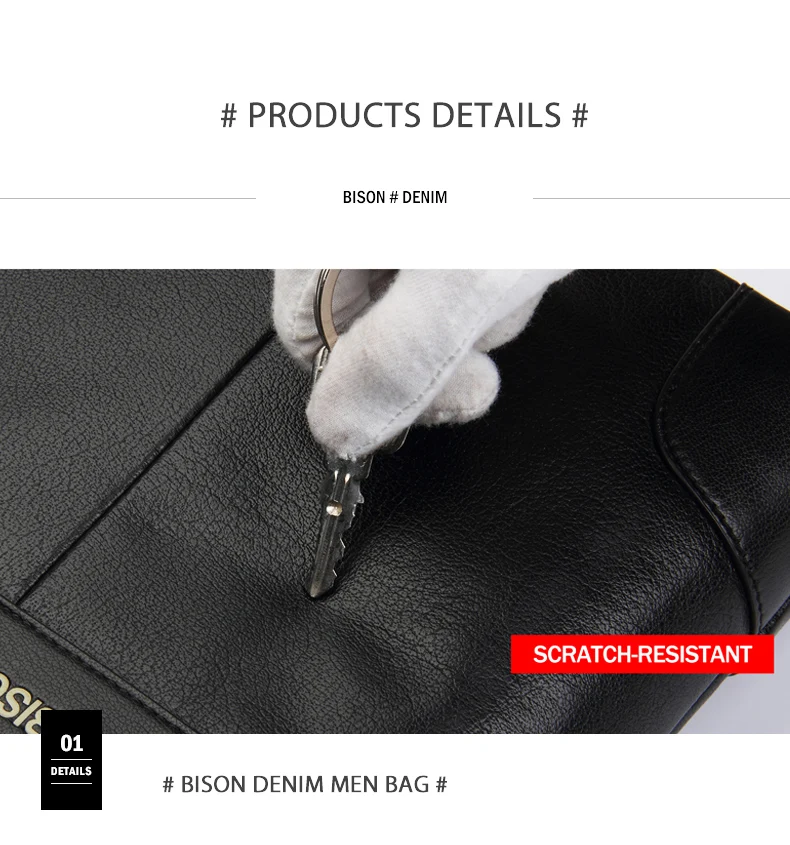The image size is (790, 845).
Task: Click the "# BISON DENIM MEN BAG #" caption
Action: point(305,785)
